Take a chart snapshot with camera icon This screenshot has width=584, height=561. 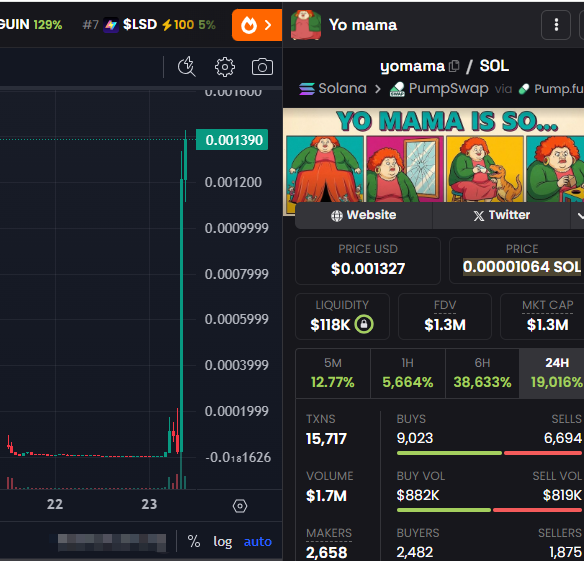coord(263,67)
